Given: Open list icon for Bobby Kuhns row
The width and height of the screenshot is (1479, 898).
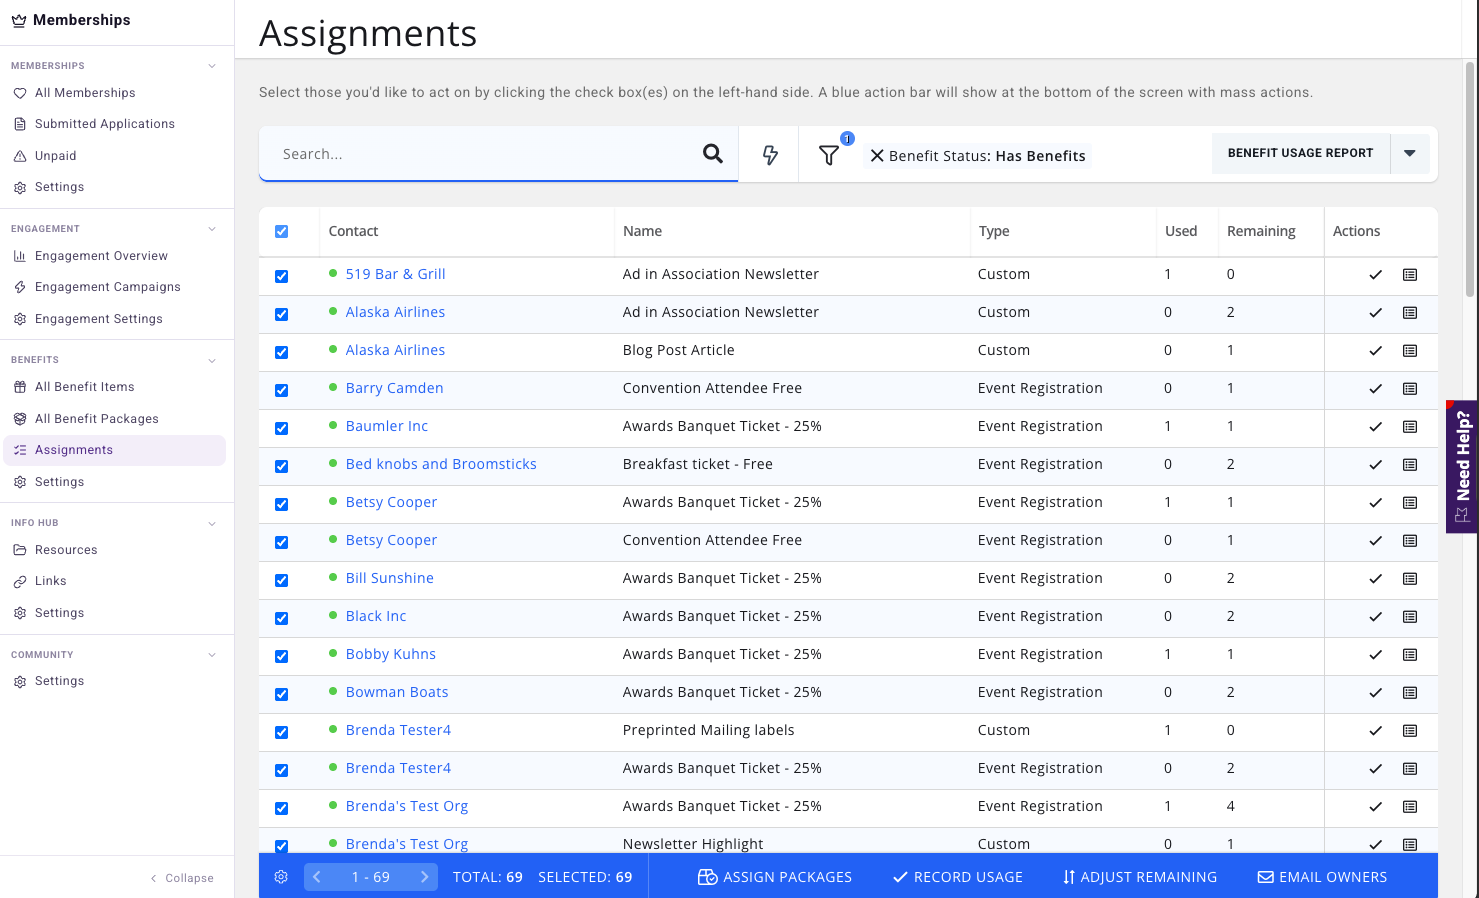Looking at the screenshot, I should point(1410,655).
